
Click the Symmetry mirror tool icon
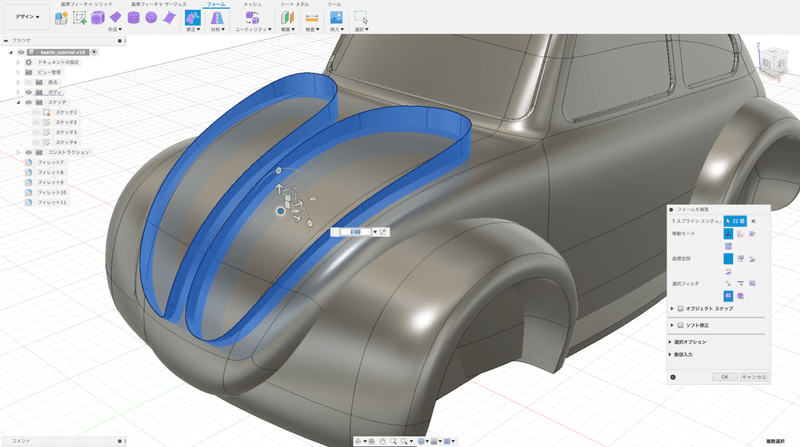pos(217,18)
